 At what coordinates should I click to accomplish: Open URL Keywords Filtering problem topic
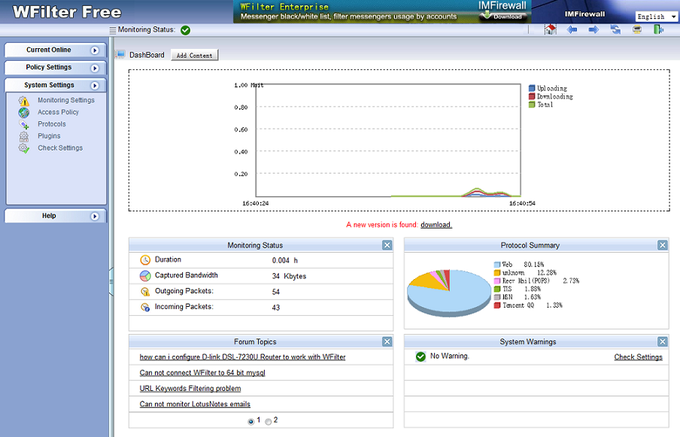tap(190, 388)
